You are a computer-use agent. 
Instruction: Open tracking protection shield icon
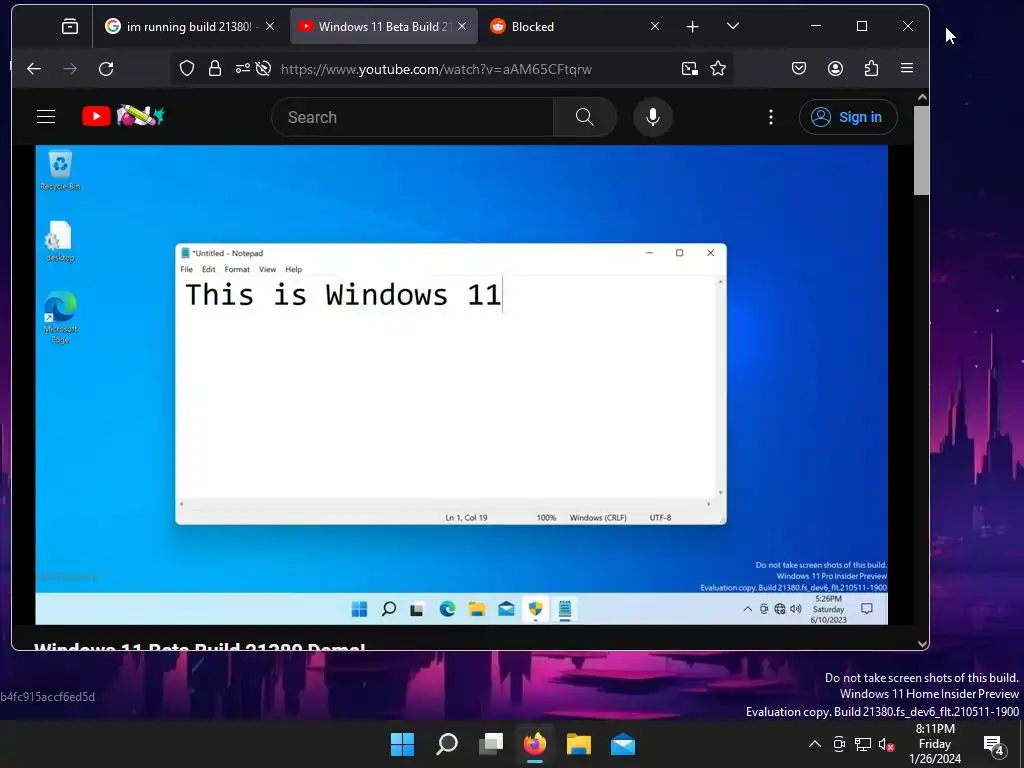pyautogui.click(x=187, y=69)
